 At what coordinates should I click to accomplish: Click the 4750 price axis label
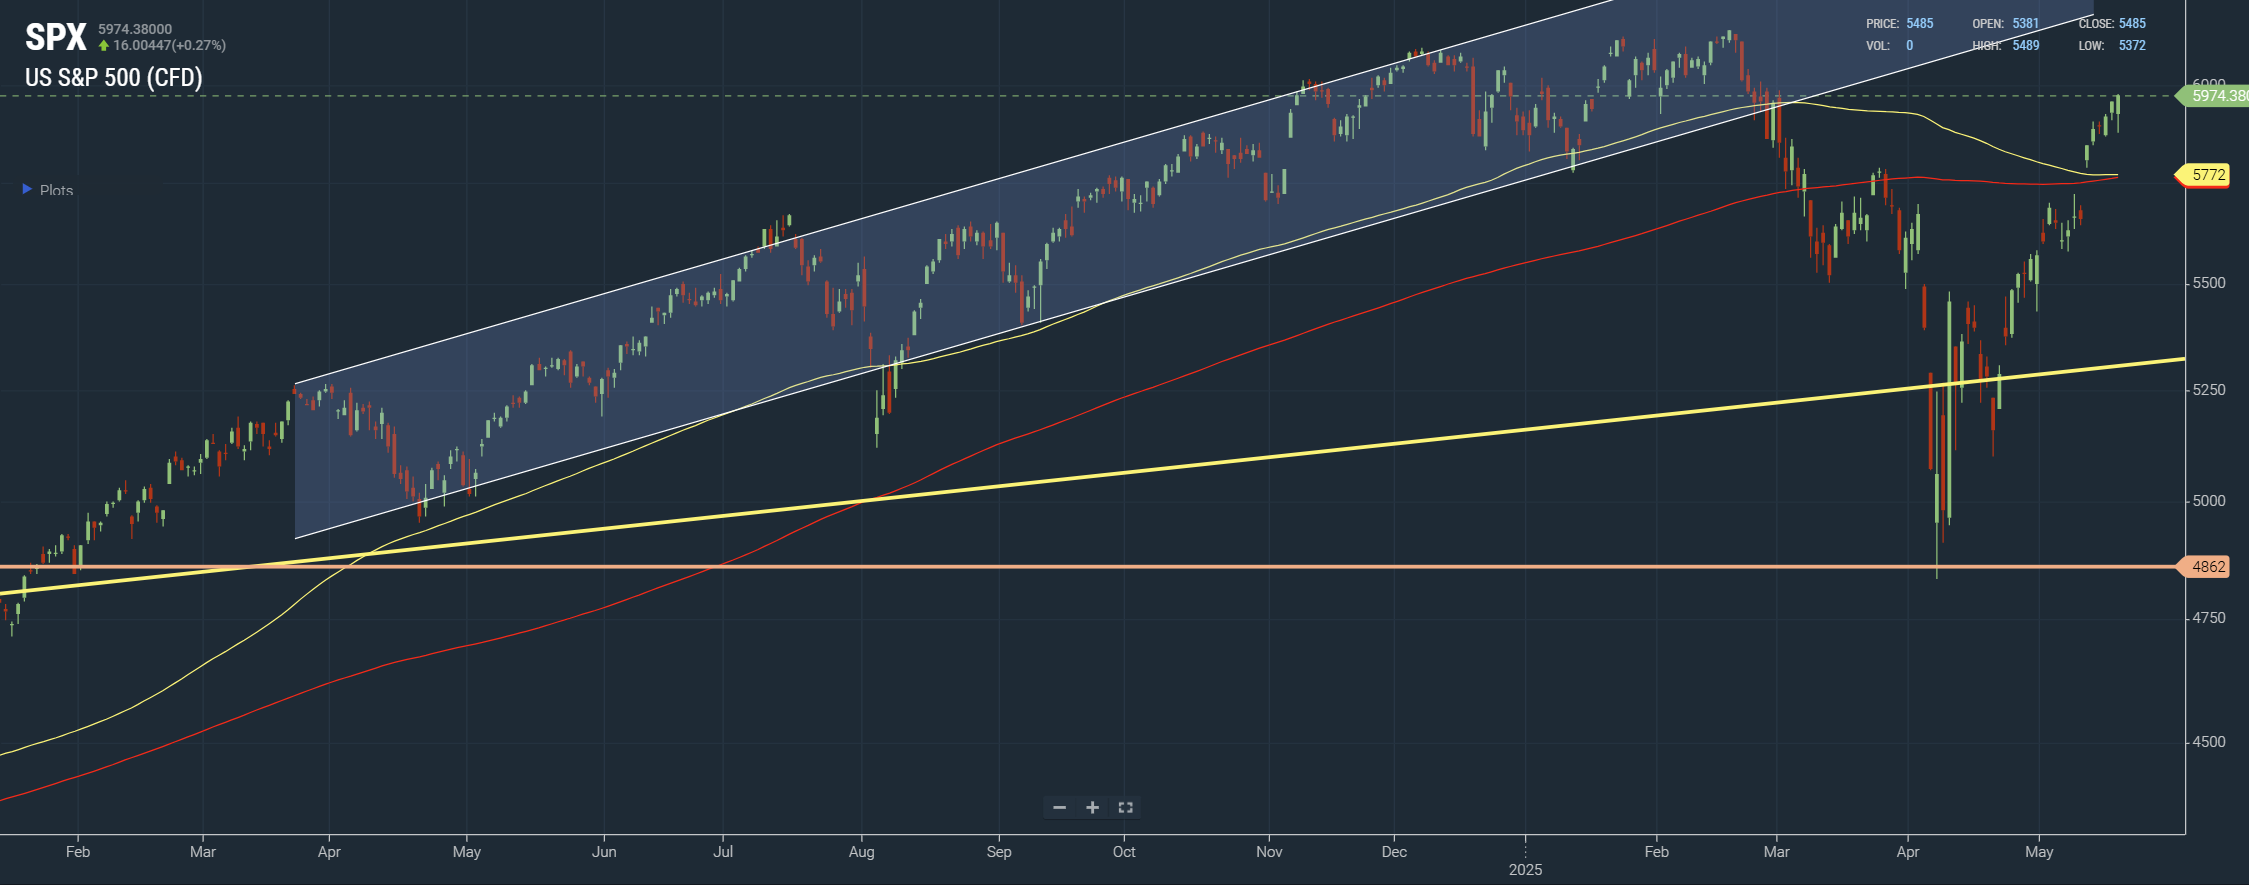pyautogui.click(x=2209, y=618)
